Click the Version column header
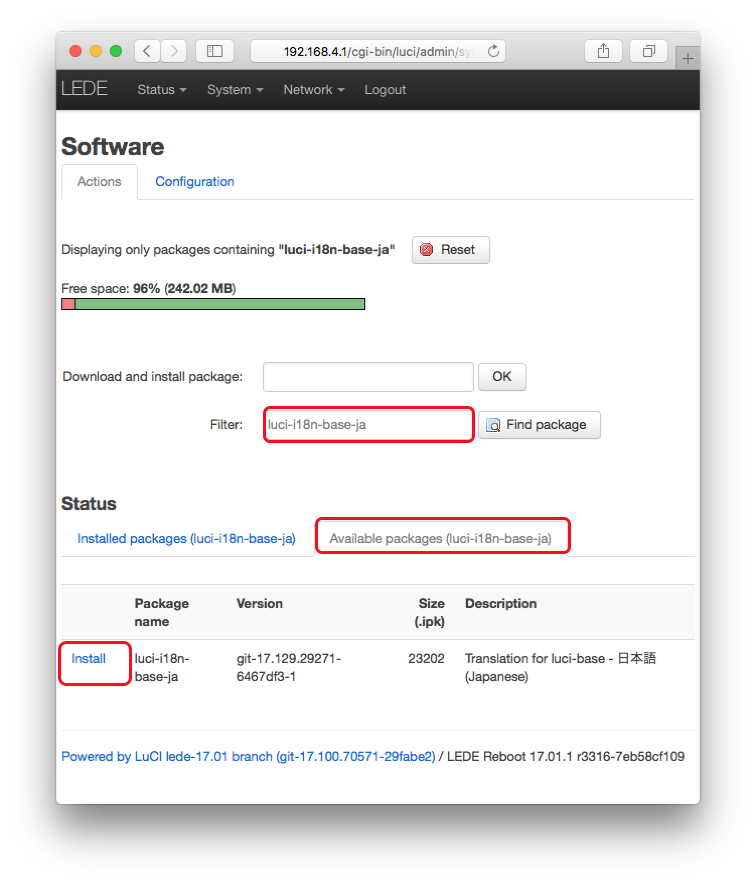756x884 pixels. (x=259, y=603)
